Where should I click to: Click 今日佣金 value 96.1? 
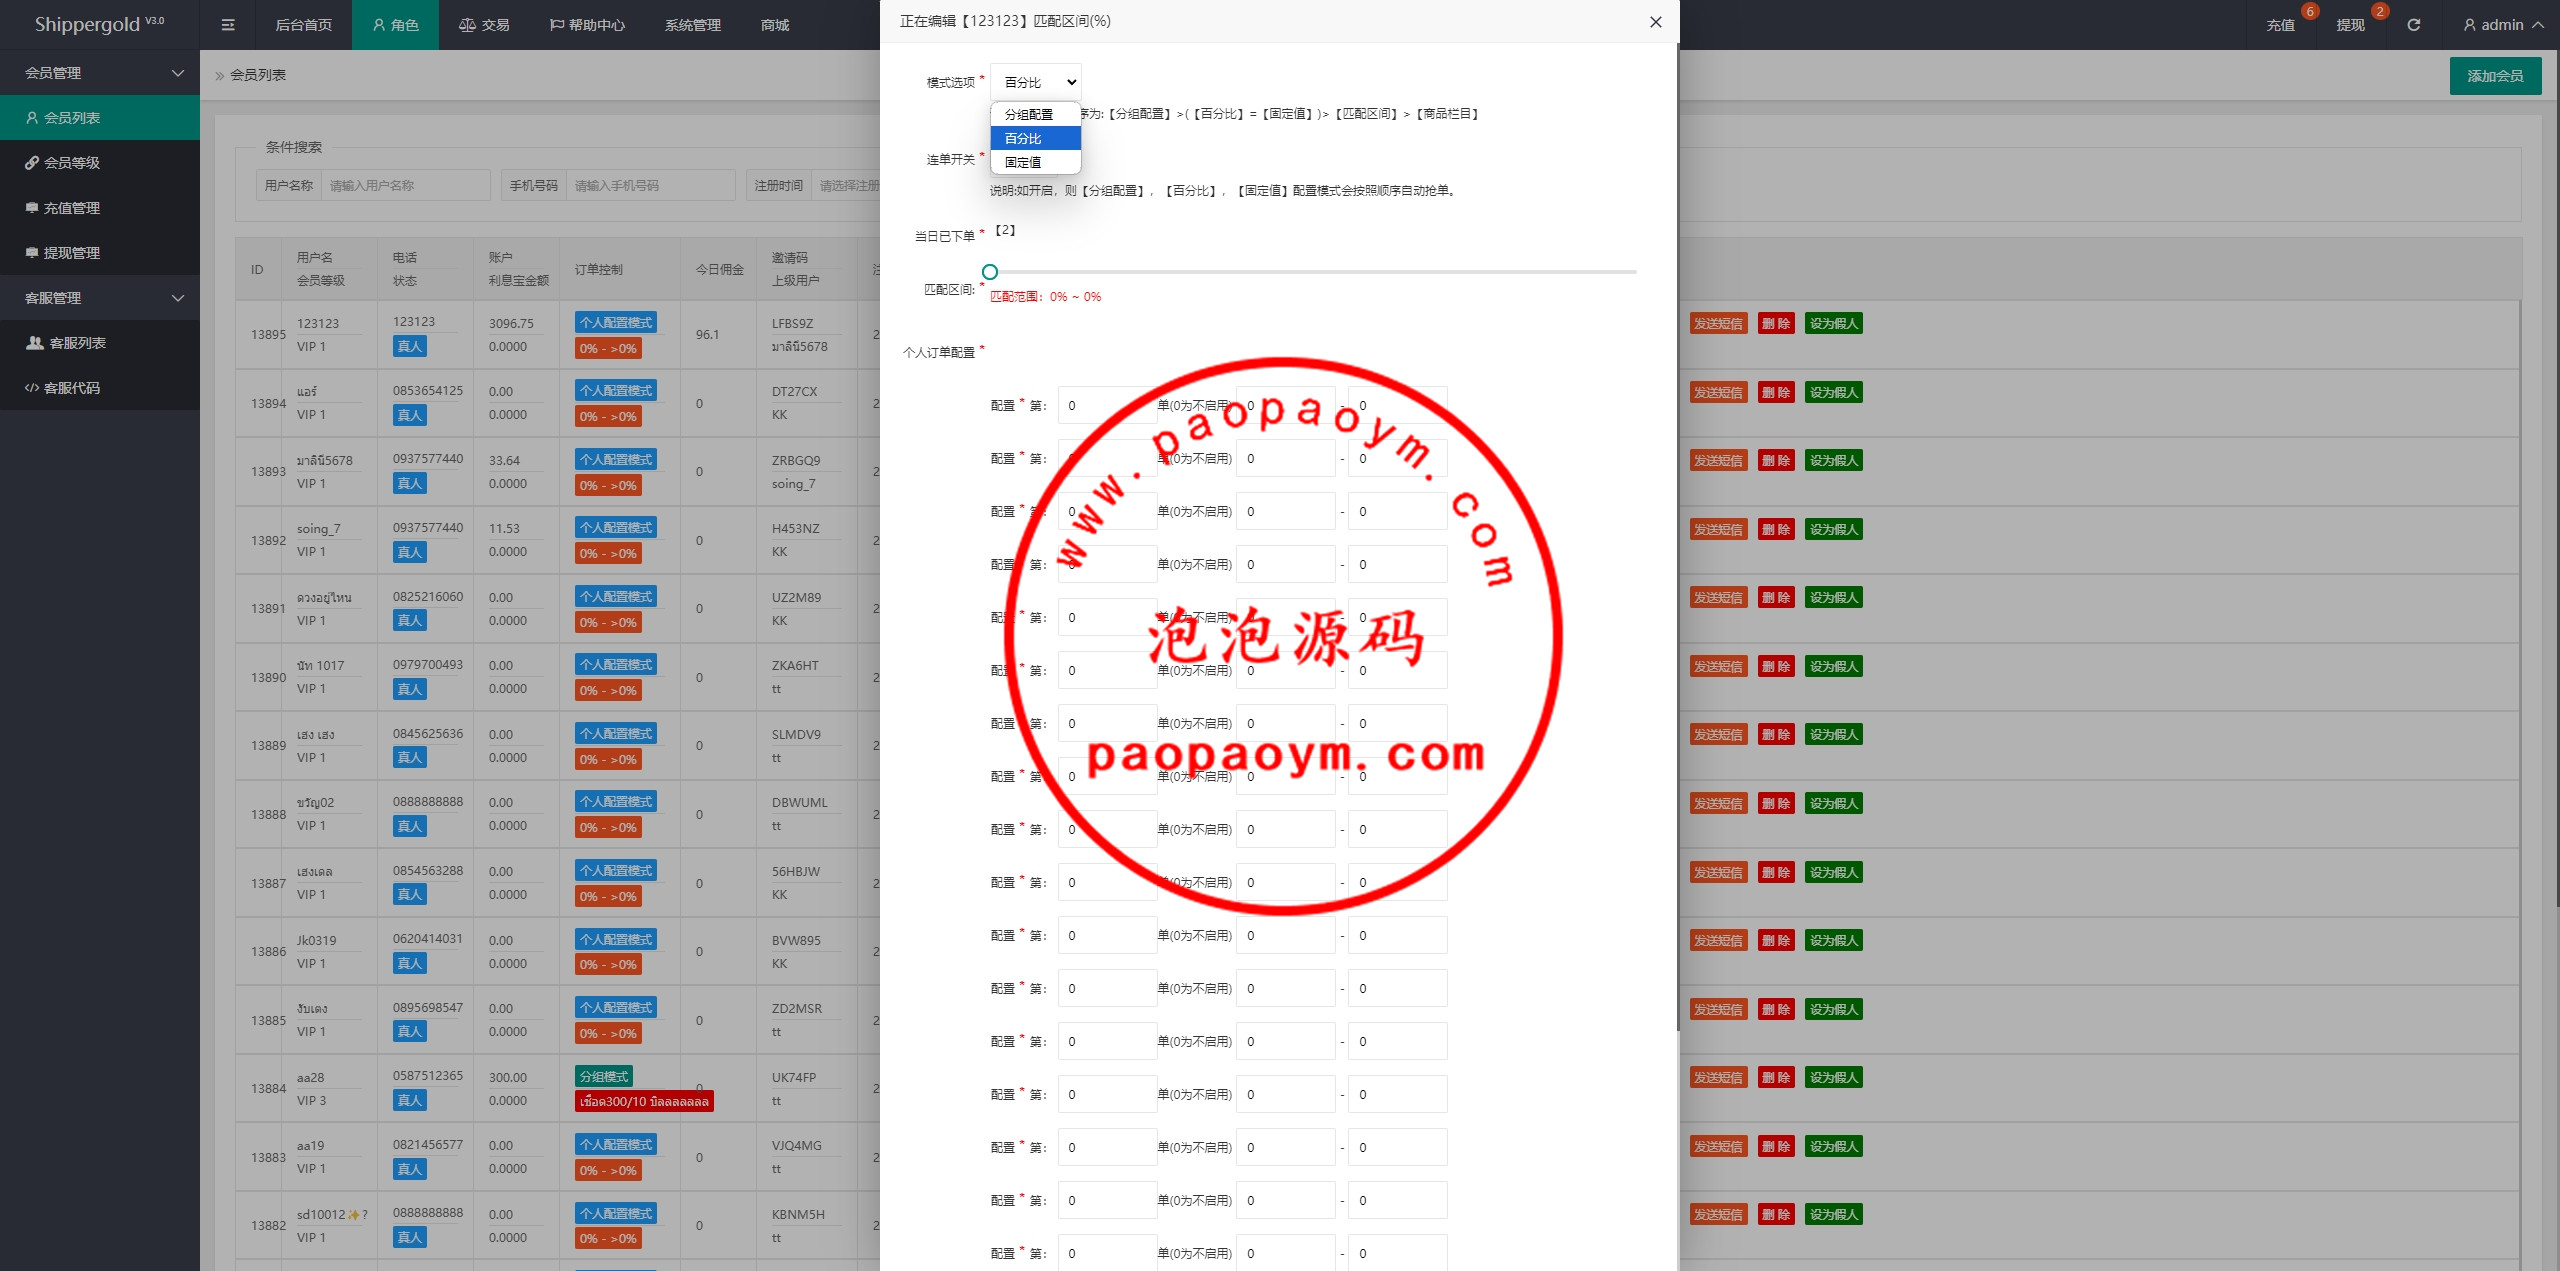point(708,335)
